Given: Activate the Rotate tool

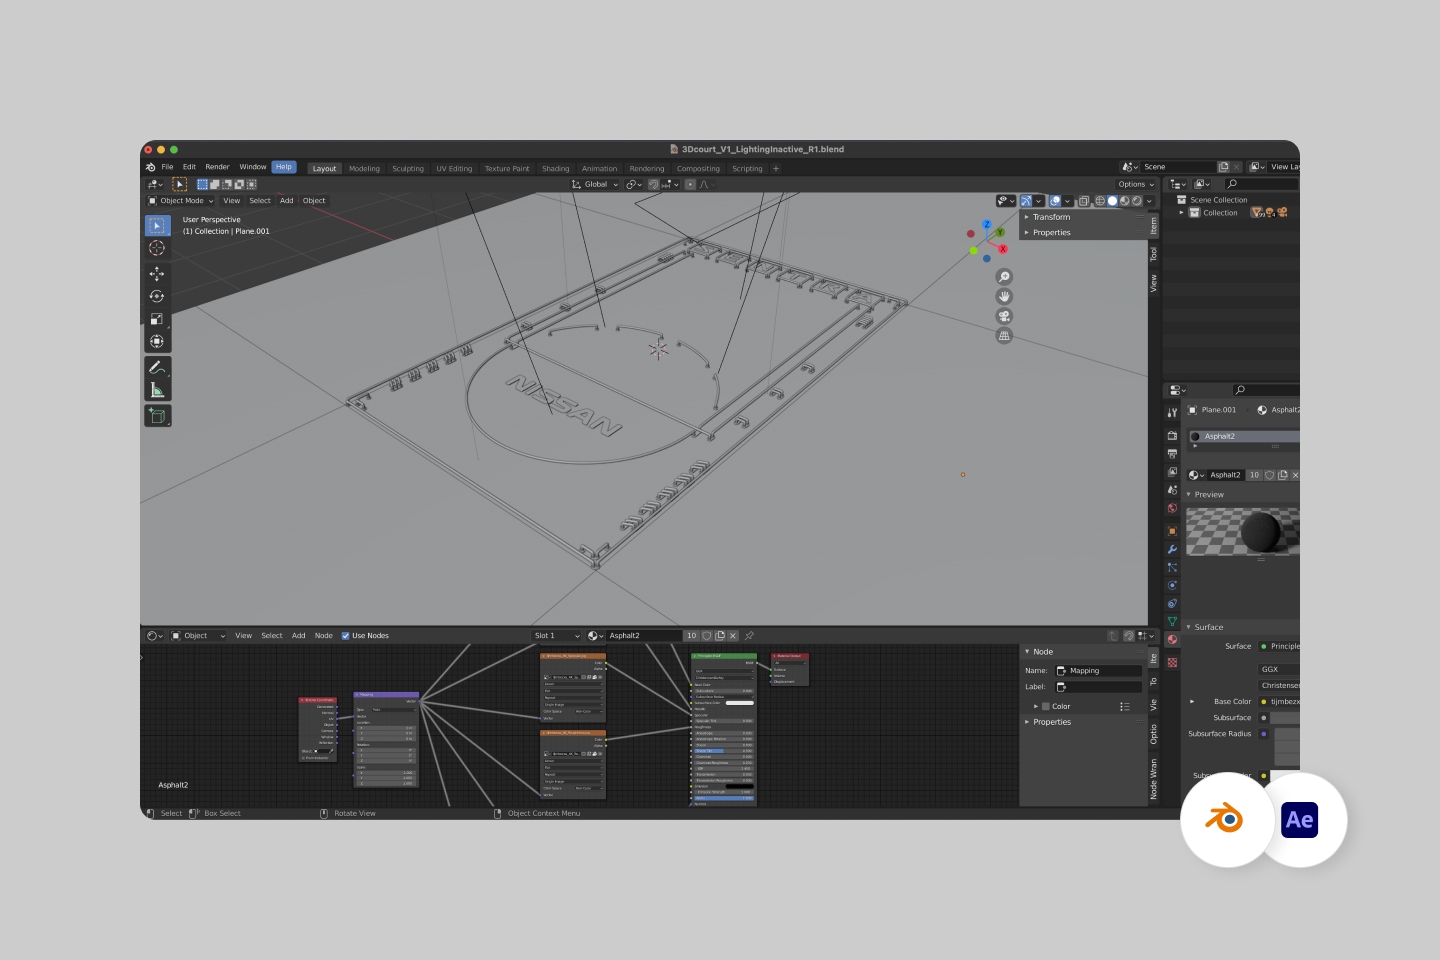Looking at the screenshot, I should tap(157, 296).
